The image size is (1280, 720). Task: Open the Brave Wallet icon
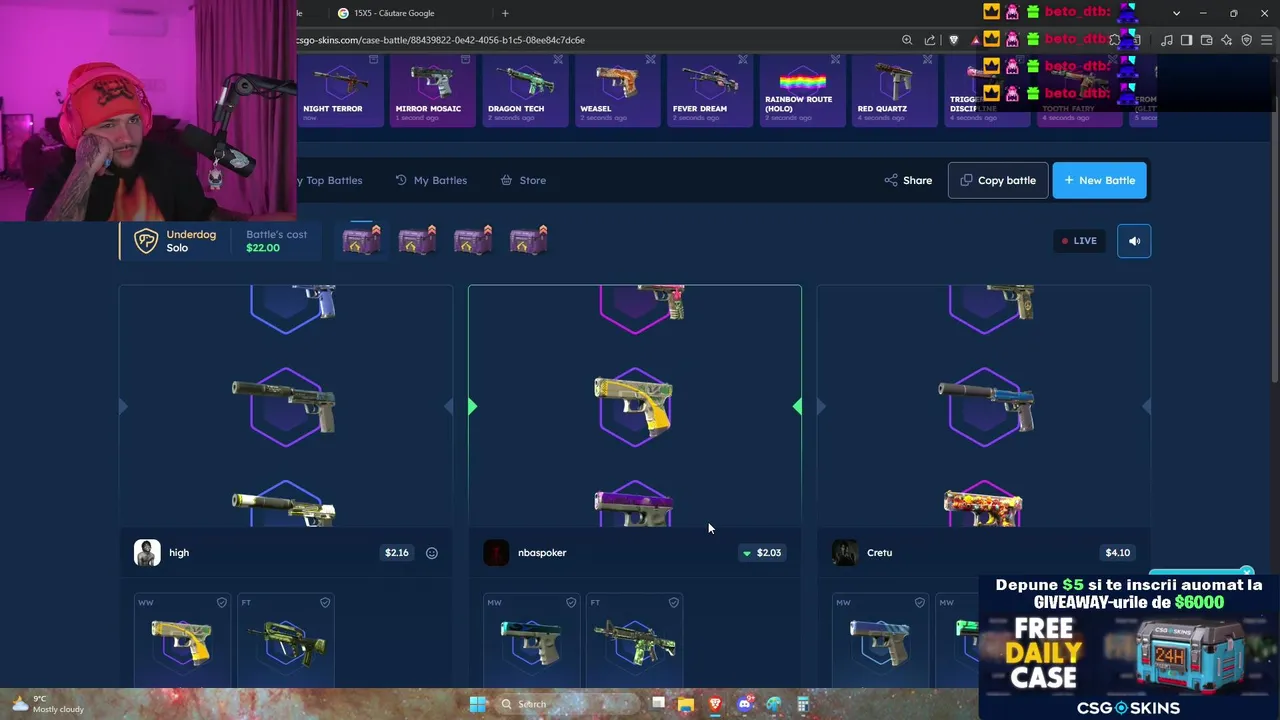click(x=1206, y=40)
